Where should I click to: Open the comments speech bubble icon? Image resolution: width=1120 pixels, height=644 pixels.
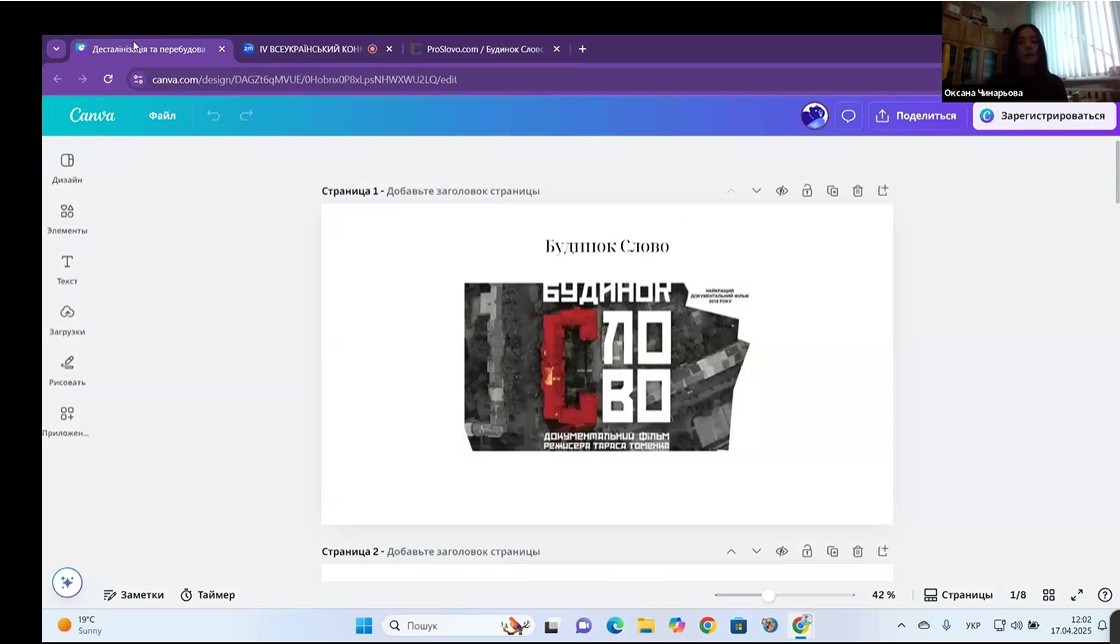[849, 116]
